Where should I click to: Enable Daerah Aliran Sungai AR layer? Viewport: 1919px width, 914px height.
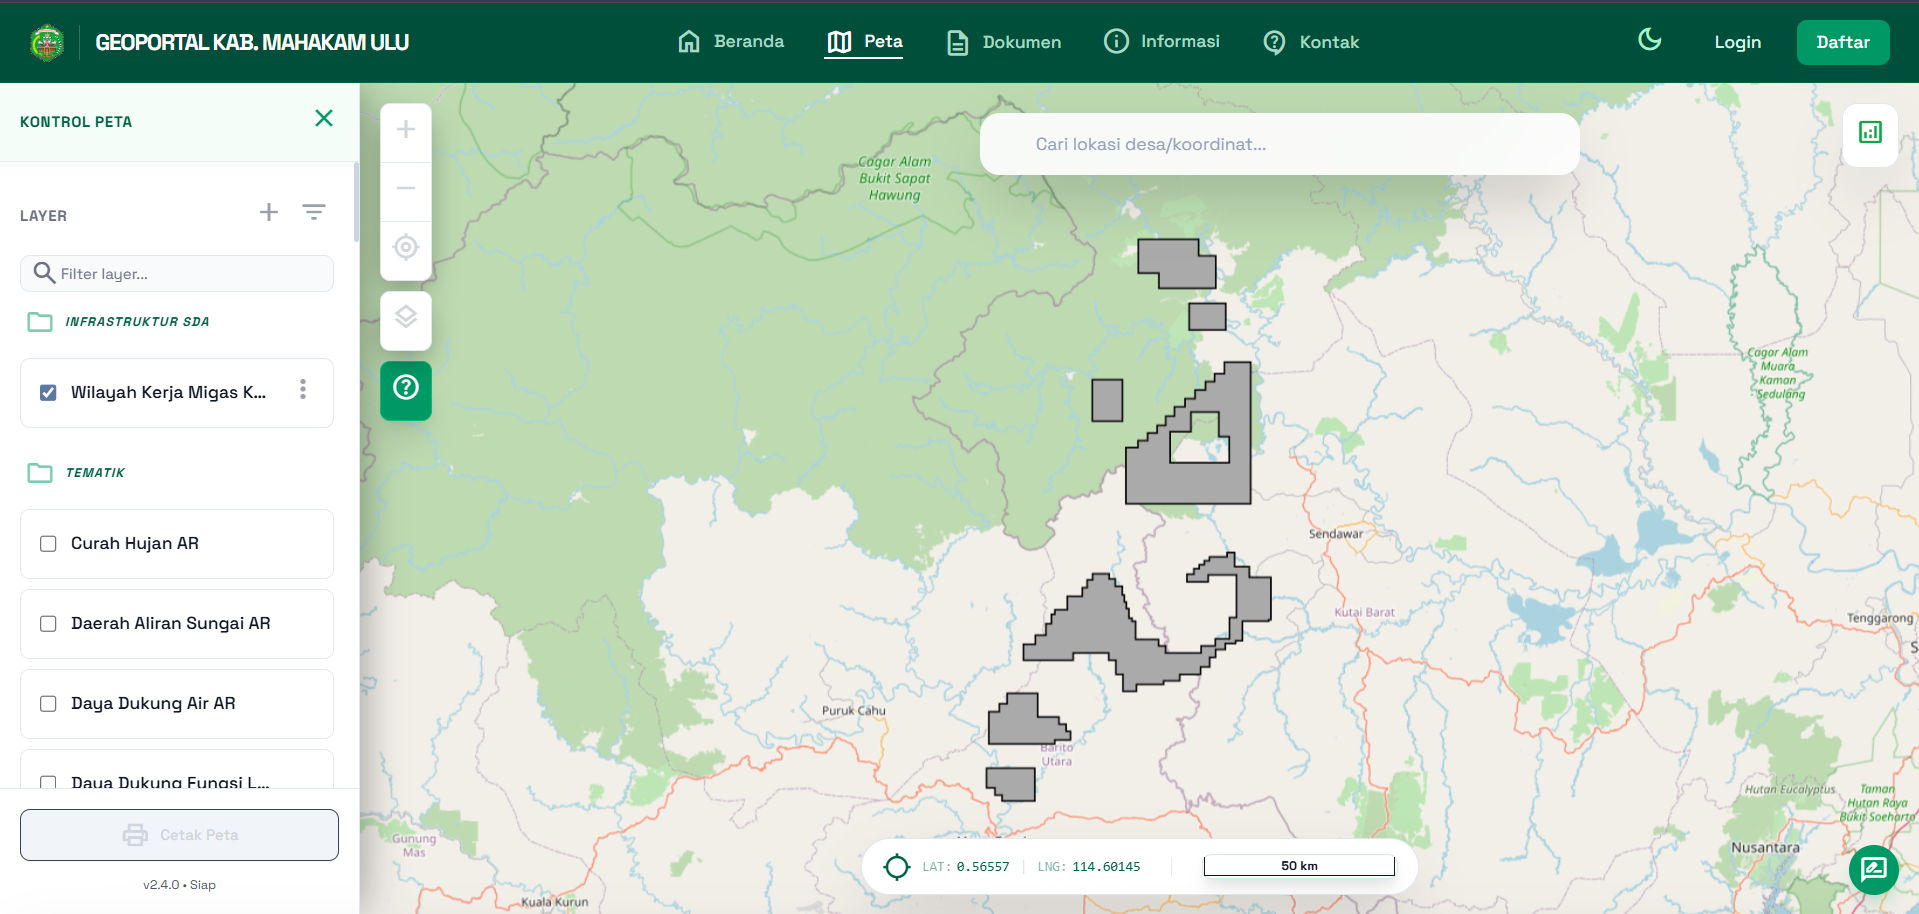pyautogui.click(x=48, y=624)
